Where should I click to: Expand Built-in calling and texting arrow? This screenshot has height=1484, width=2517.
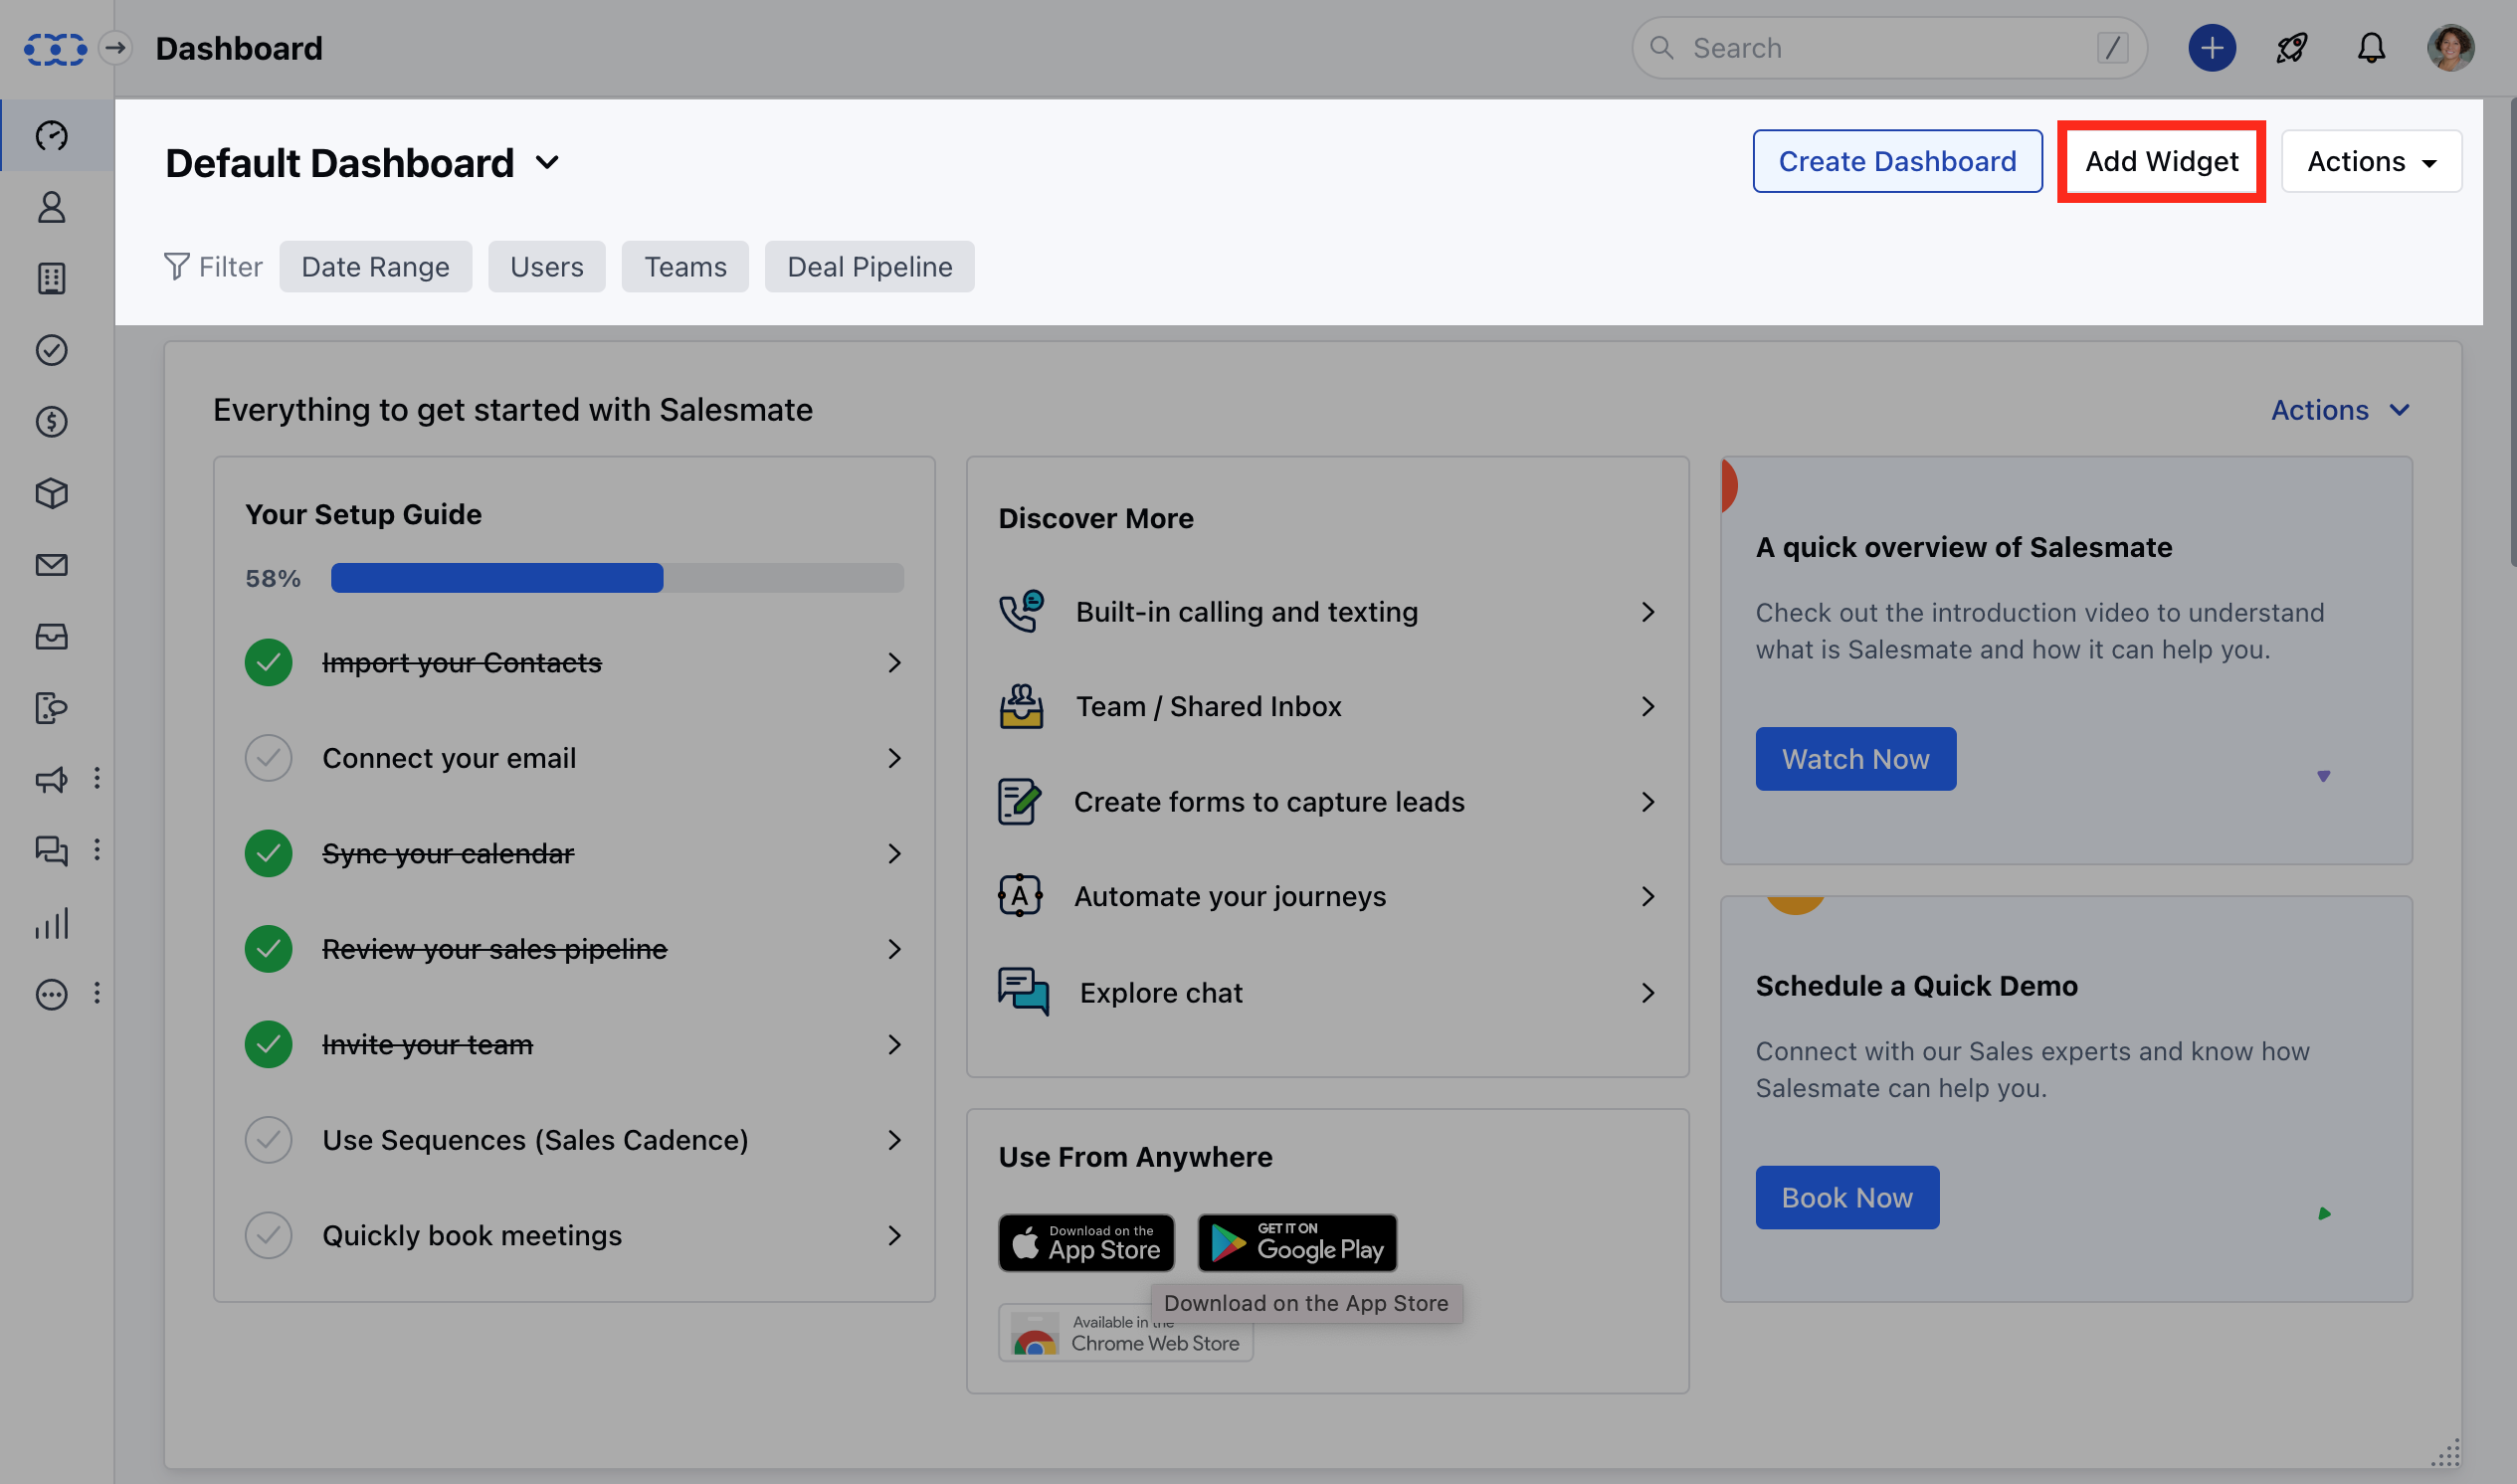[1648, 611]
